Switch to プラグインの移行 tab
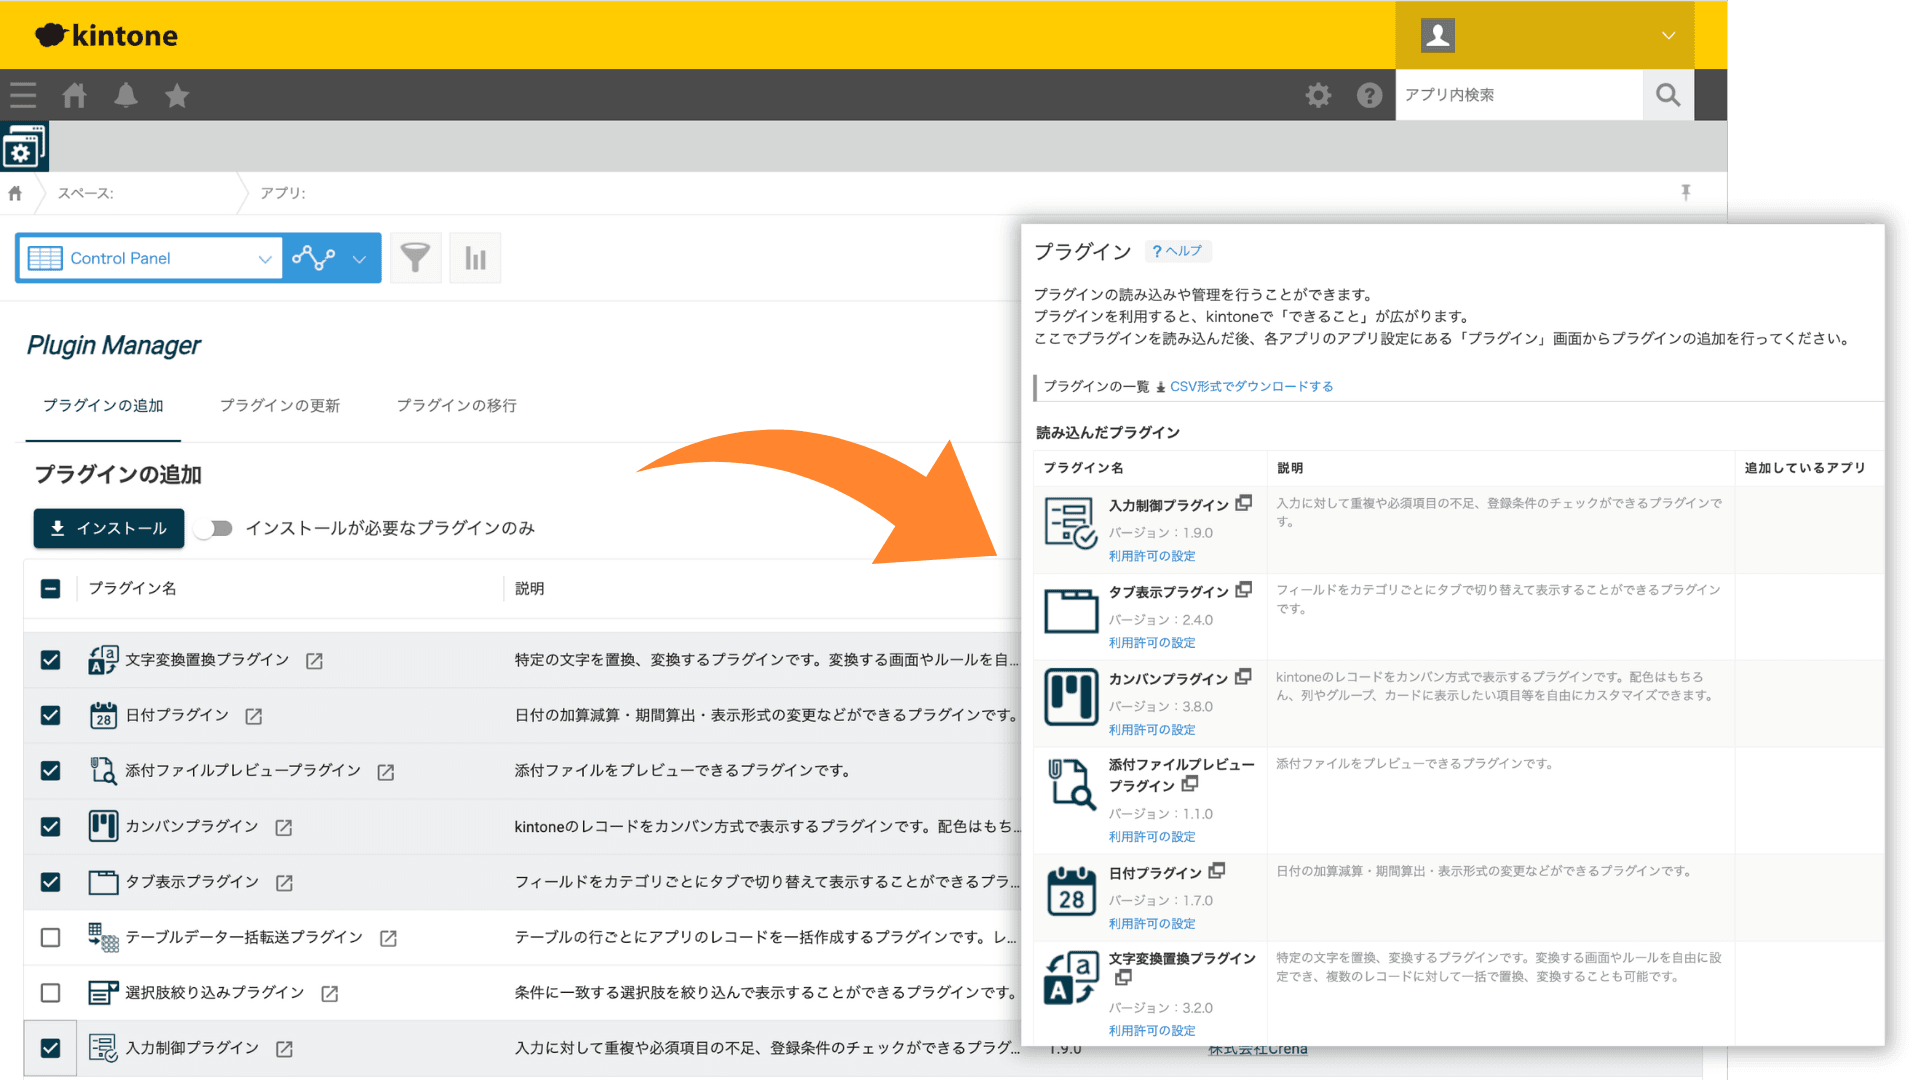Viewport: 1920px width, 1080px height. tap(457, 406)
